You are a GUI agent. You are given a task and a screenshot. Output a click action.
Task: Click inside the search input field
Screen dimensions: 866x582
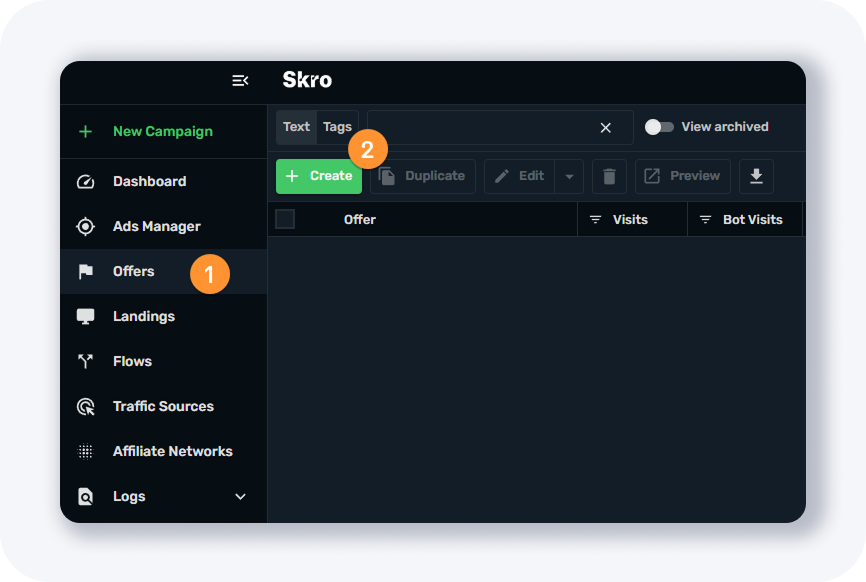(x=480, y=128)
